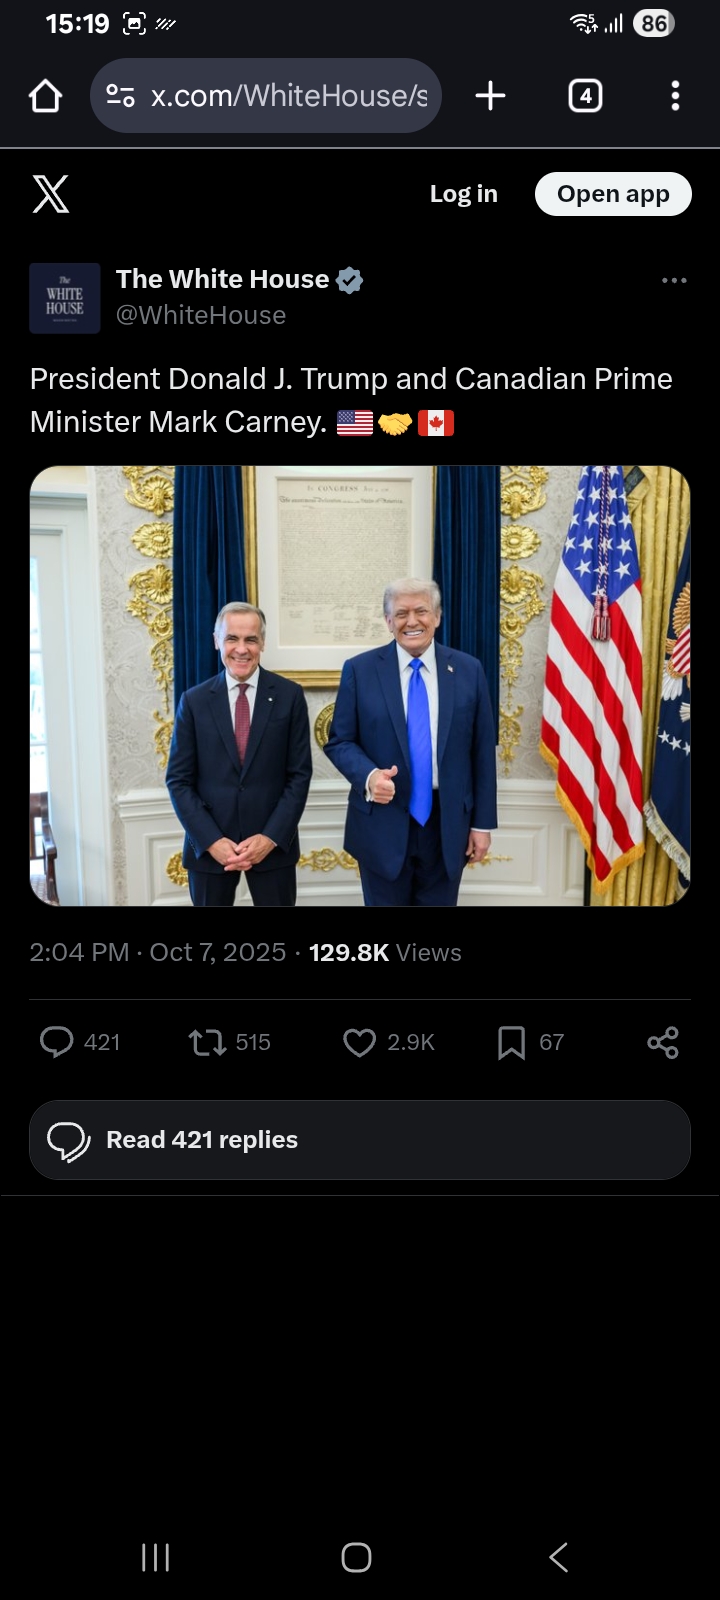This screenshot has width=720, height=1600.
Task: Open Chrome three-dot overflow menu
Action: (675, 96)
